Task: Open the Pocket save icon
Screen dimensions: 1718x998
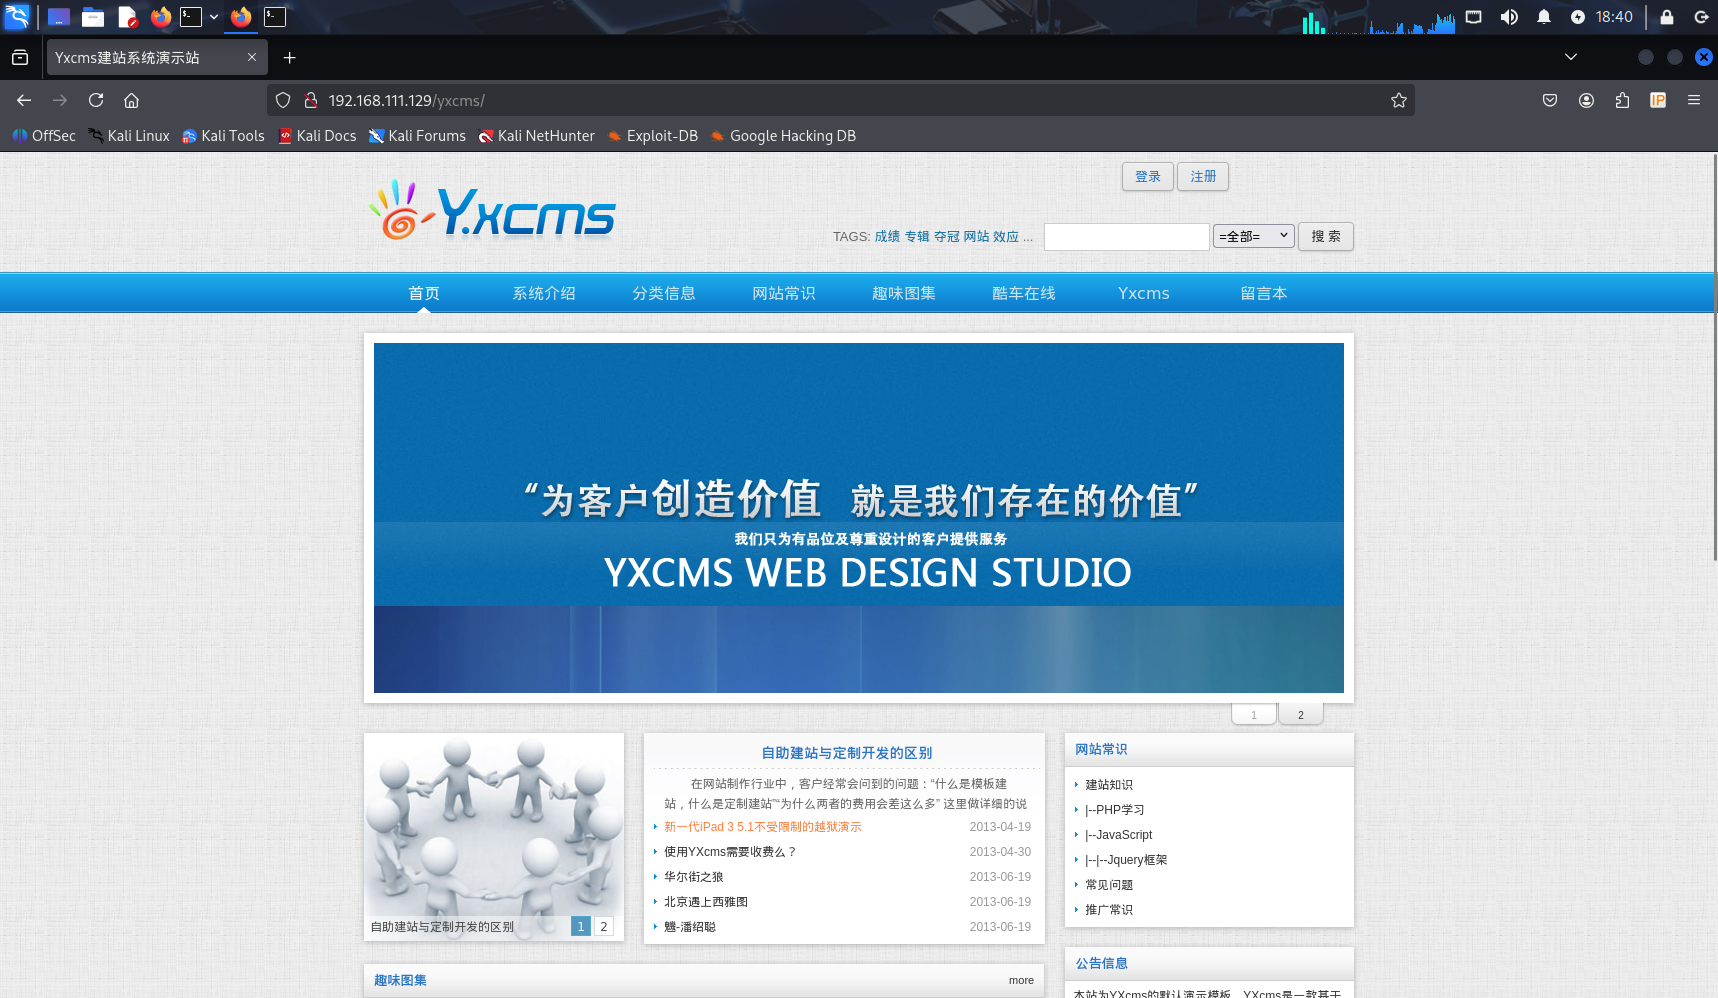Action: click(1550, 100)
